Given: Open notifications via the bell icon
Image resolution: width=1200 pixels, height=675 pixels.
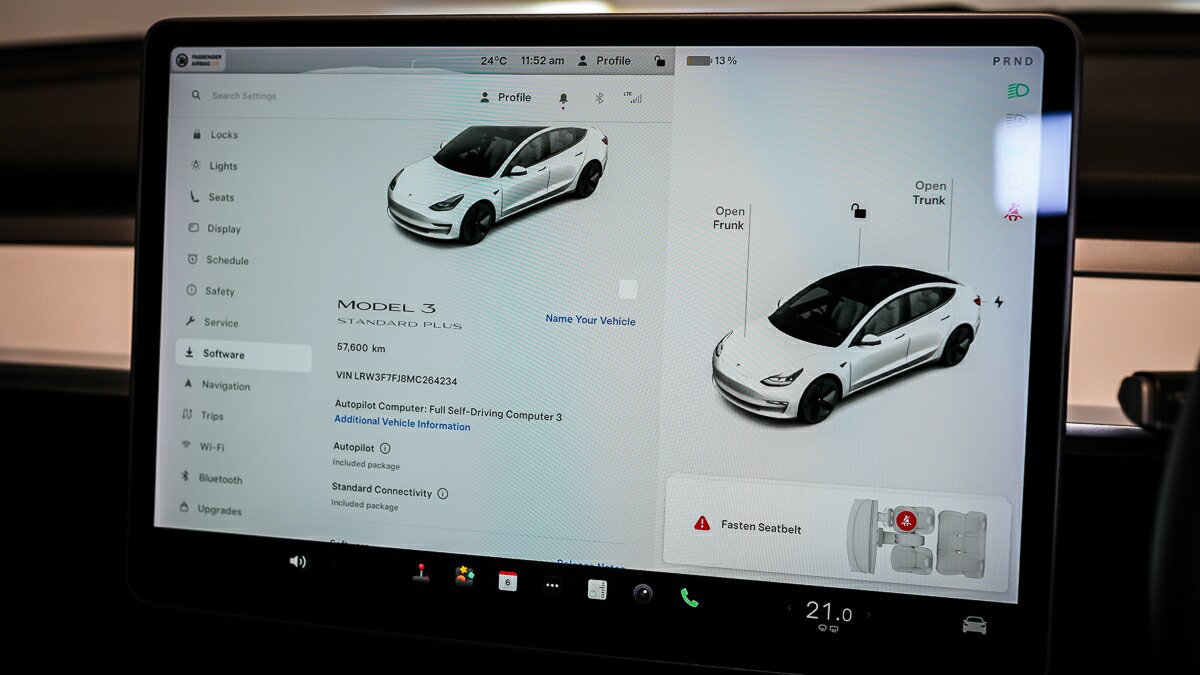Looking at the screenshot, I should [x=563, y=98].
